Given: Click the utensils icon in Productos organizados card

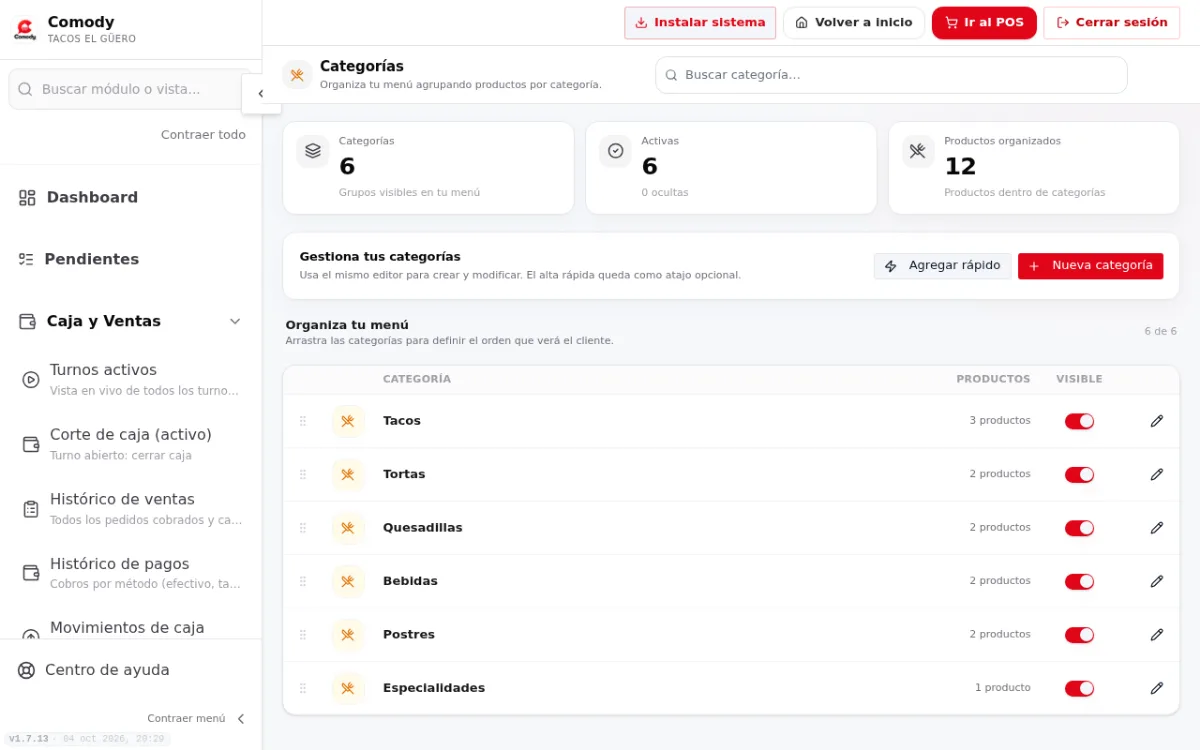Looking at the screenshot, I should coord(918,151).
